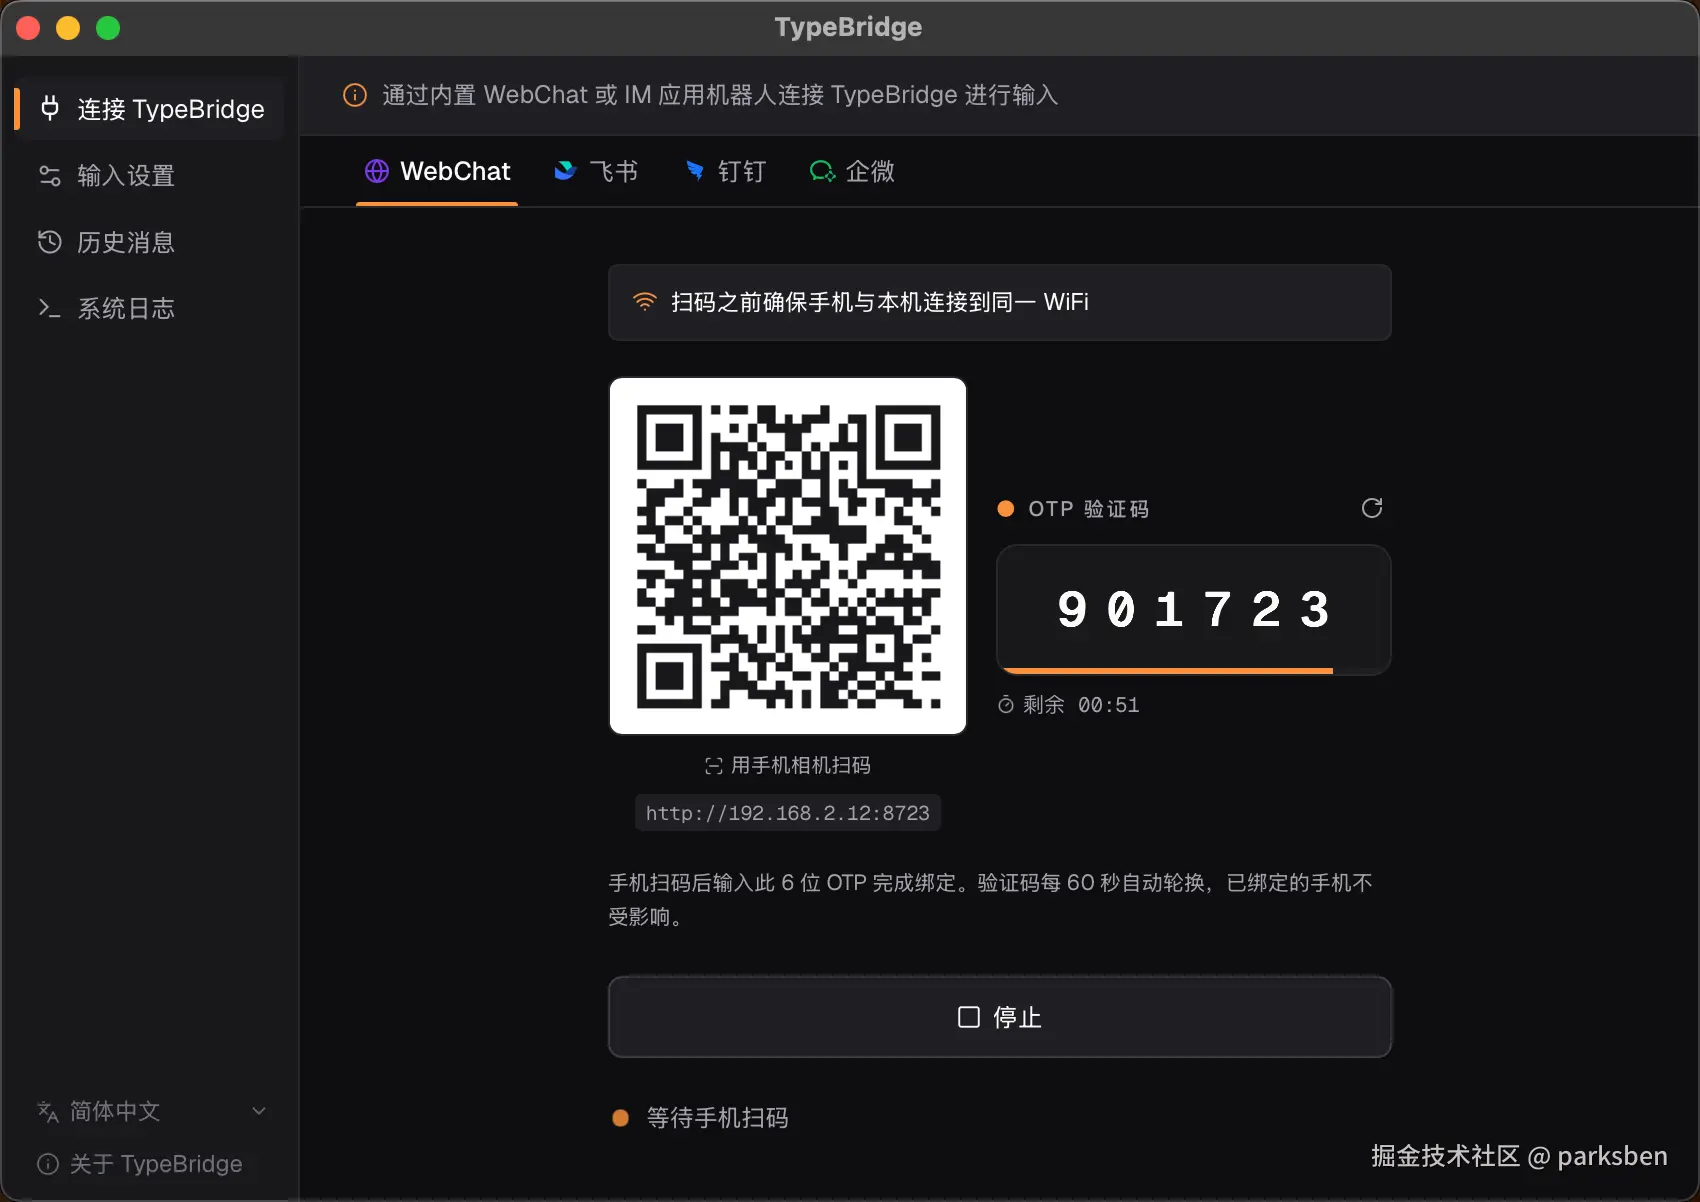Click the 钉钉 logo icon
Screen dimensions: 1700x1202
pyautogui.click(x=695, y=171)
